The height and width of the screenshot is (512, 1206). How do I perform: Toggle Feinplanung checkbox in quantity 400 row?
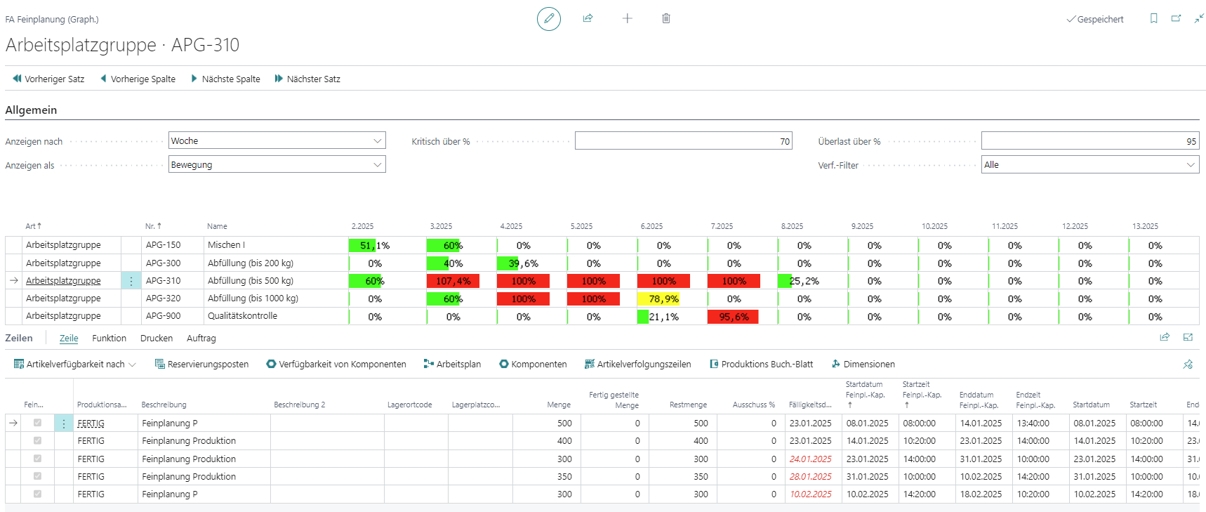pos(38,440)
